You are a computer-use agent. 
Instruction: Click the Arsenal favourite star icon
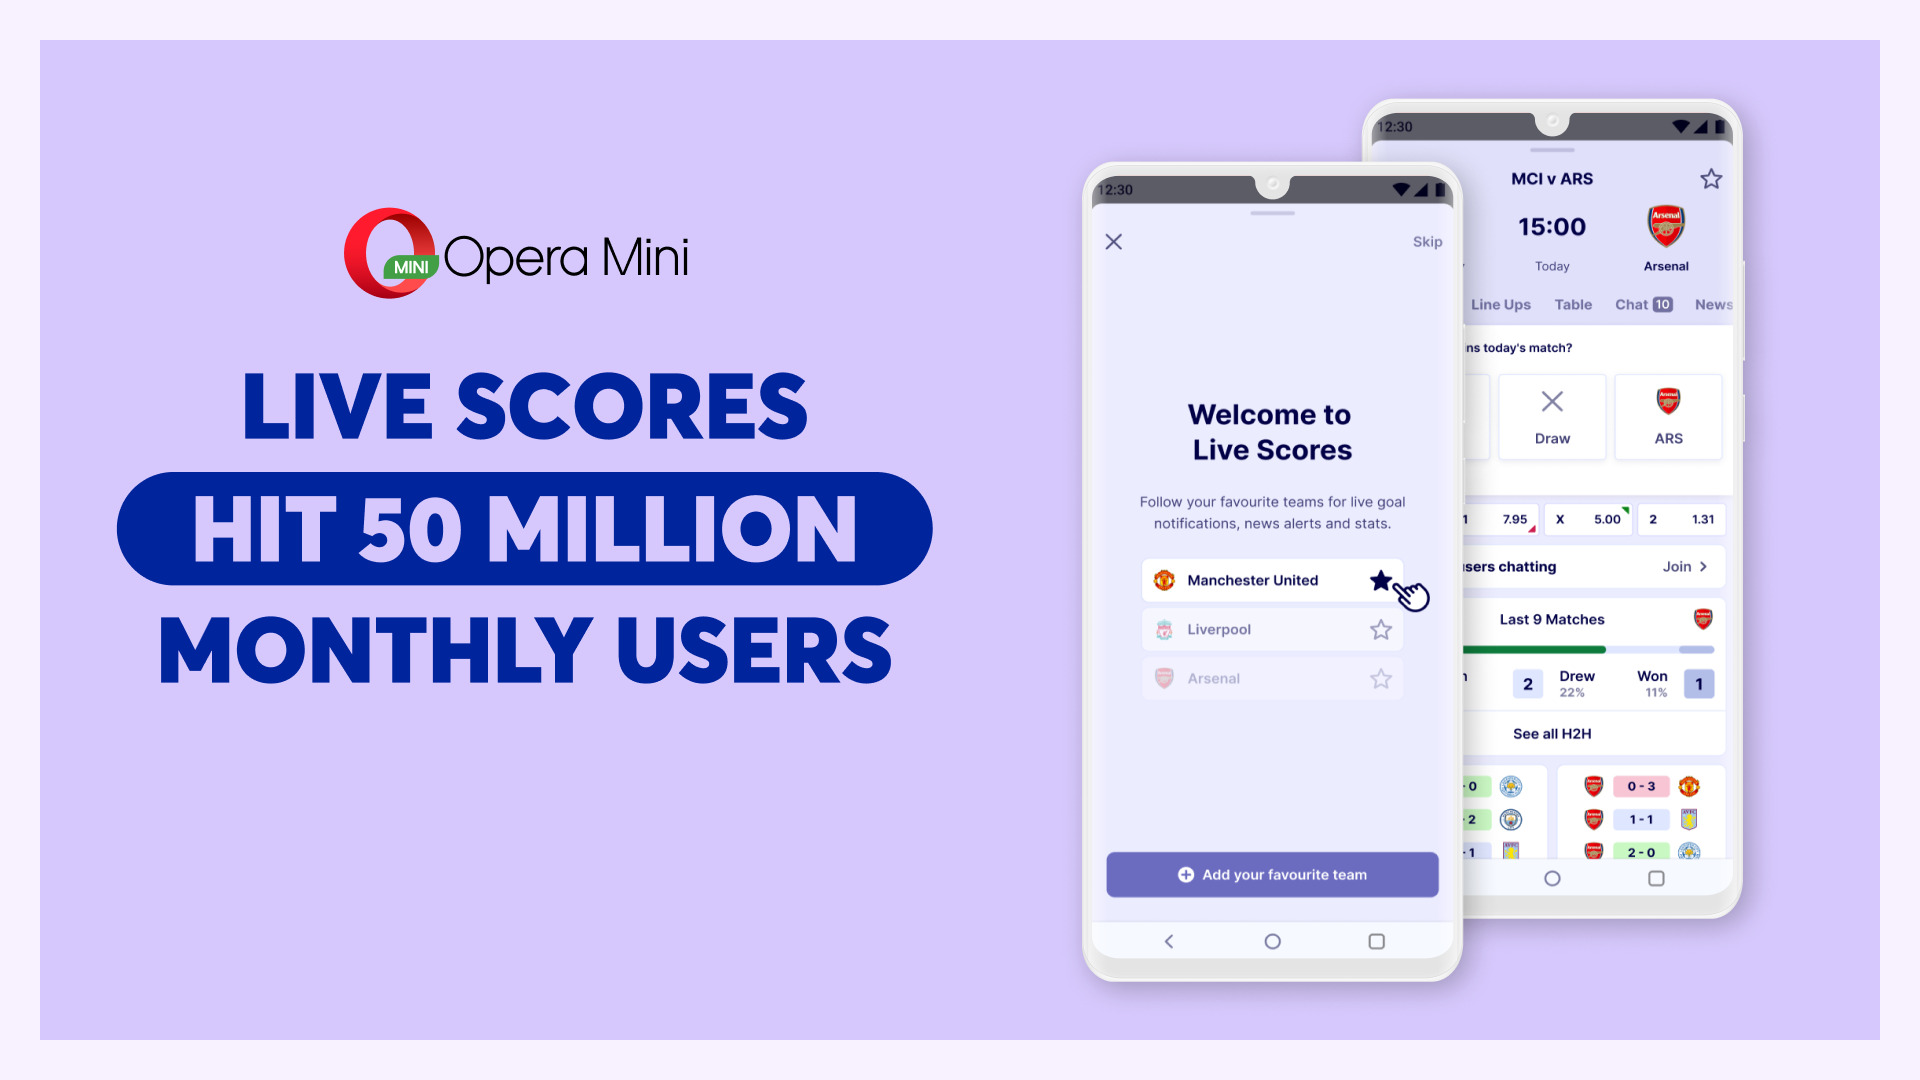[x=1382, y=678]
